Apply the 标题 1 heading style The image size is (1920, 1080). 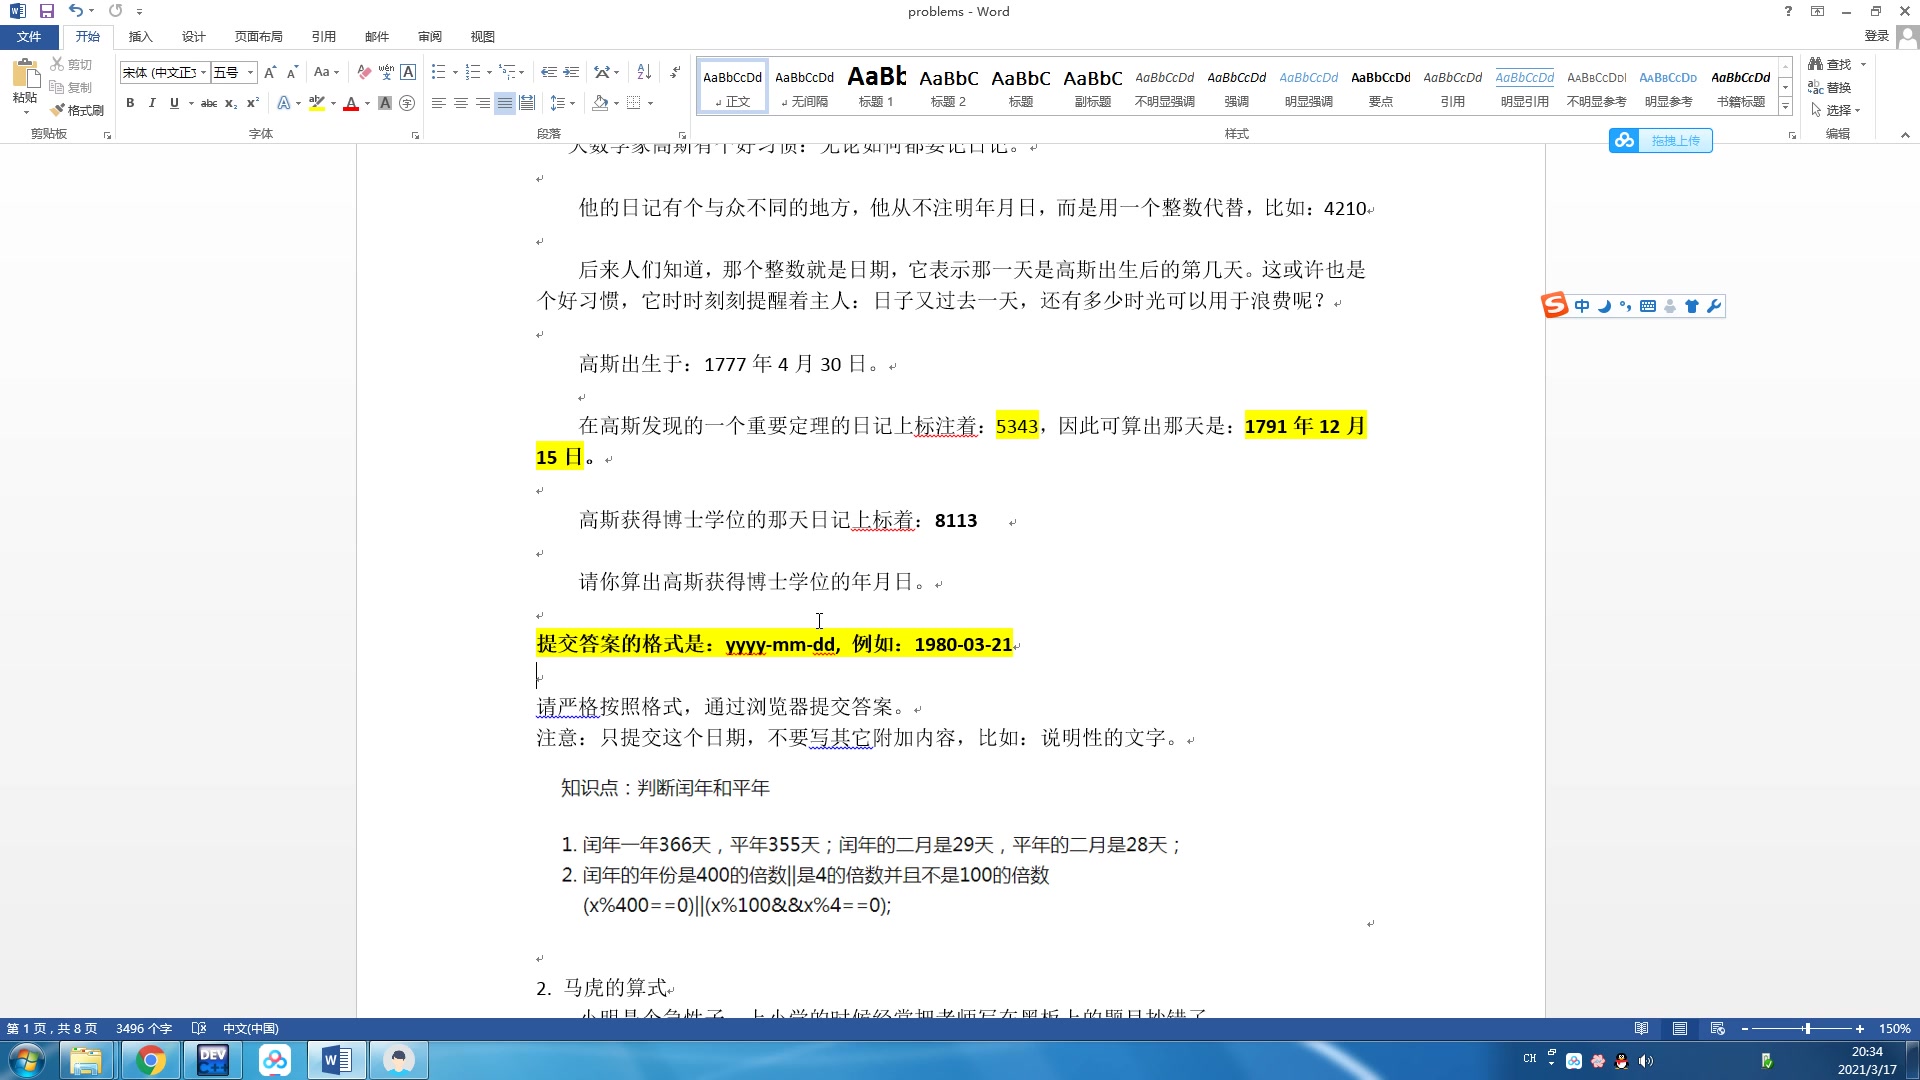click(x=876, y=86)
